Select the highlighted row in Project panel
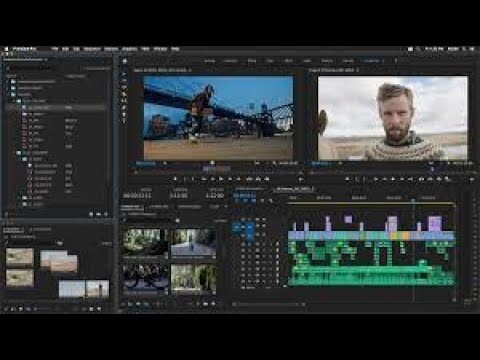The width and height of the screenshot is (480, 360). click(56, 108)
